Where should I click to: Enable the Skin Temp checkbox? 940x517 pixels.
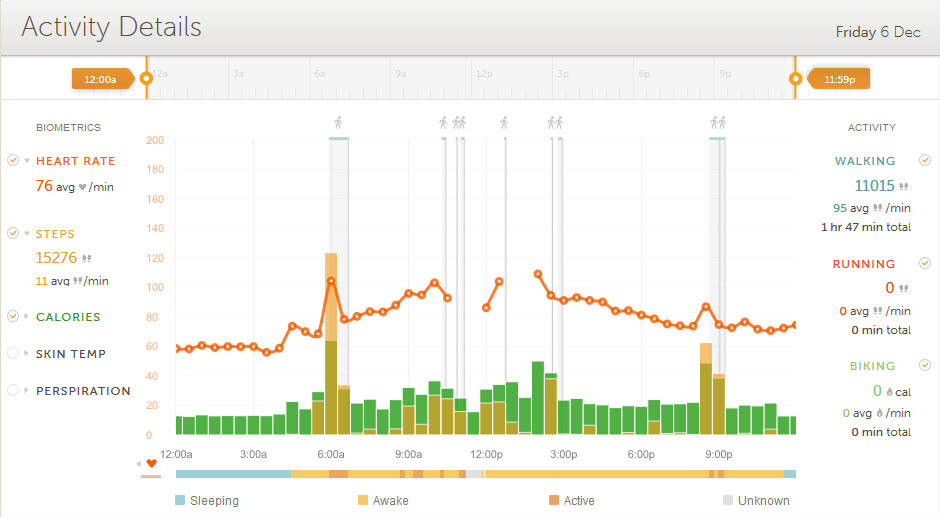point(13,353)
